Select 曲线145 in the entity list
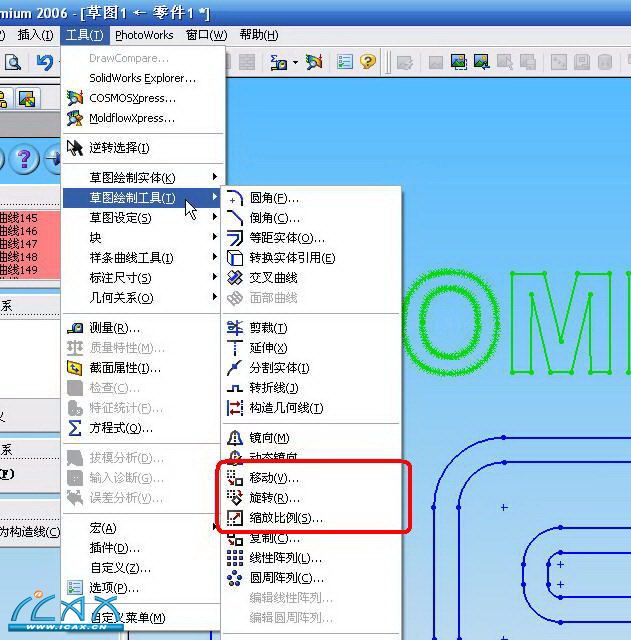This screenshot has width=631, height=640. 19,218
